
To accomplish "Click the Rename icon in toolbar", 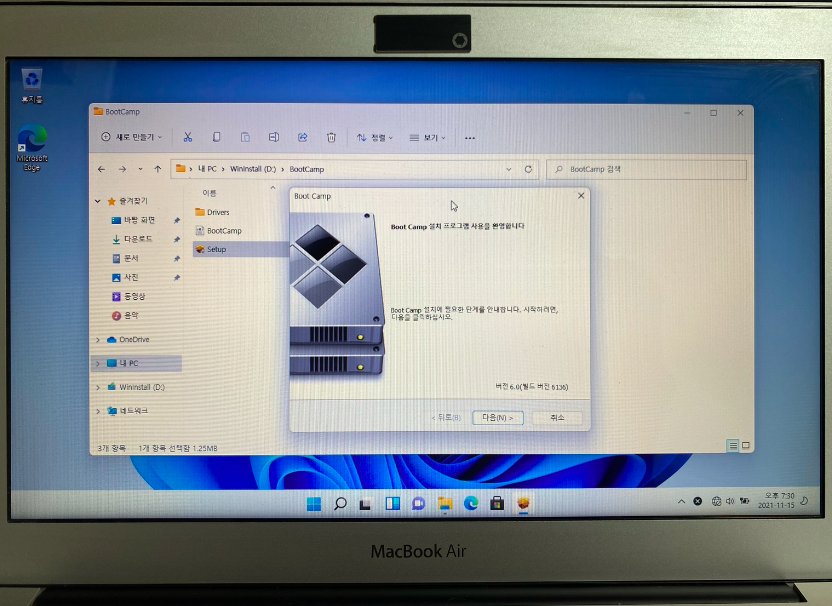I will [274, 137].
